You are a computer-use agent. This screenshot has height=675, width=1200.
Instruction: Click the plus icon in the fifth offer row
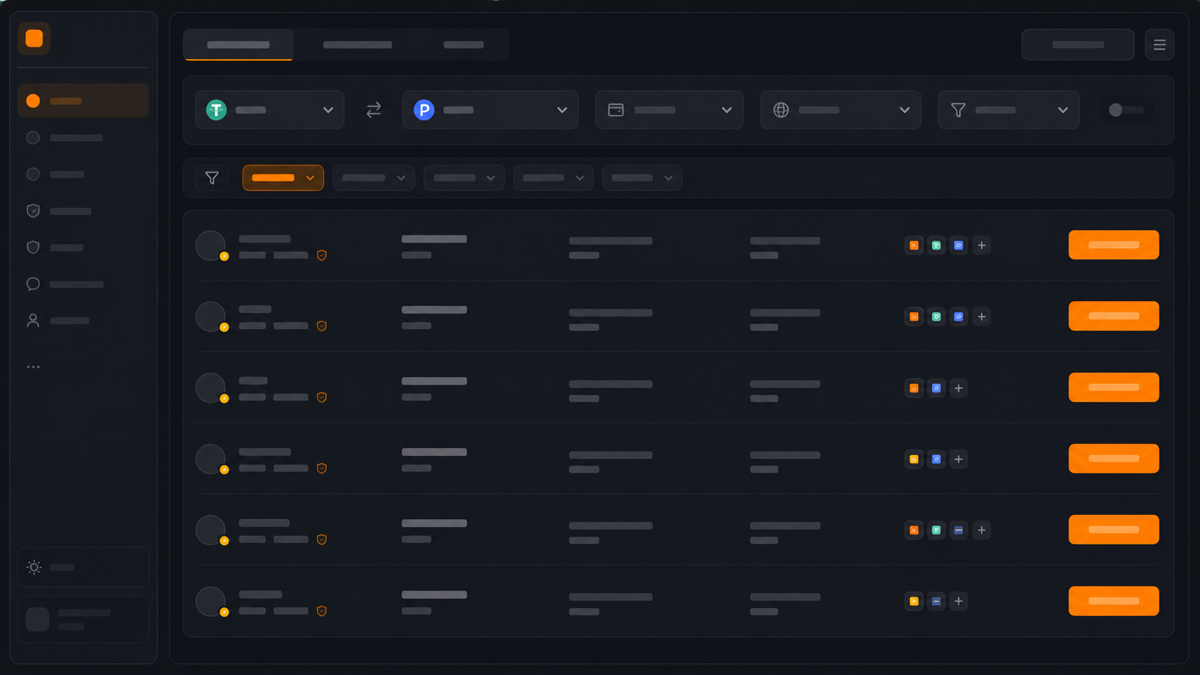tap(982, 530)
